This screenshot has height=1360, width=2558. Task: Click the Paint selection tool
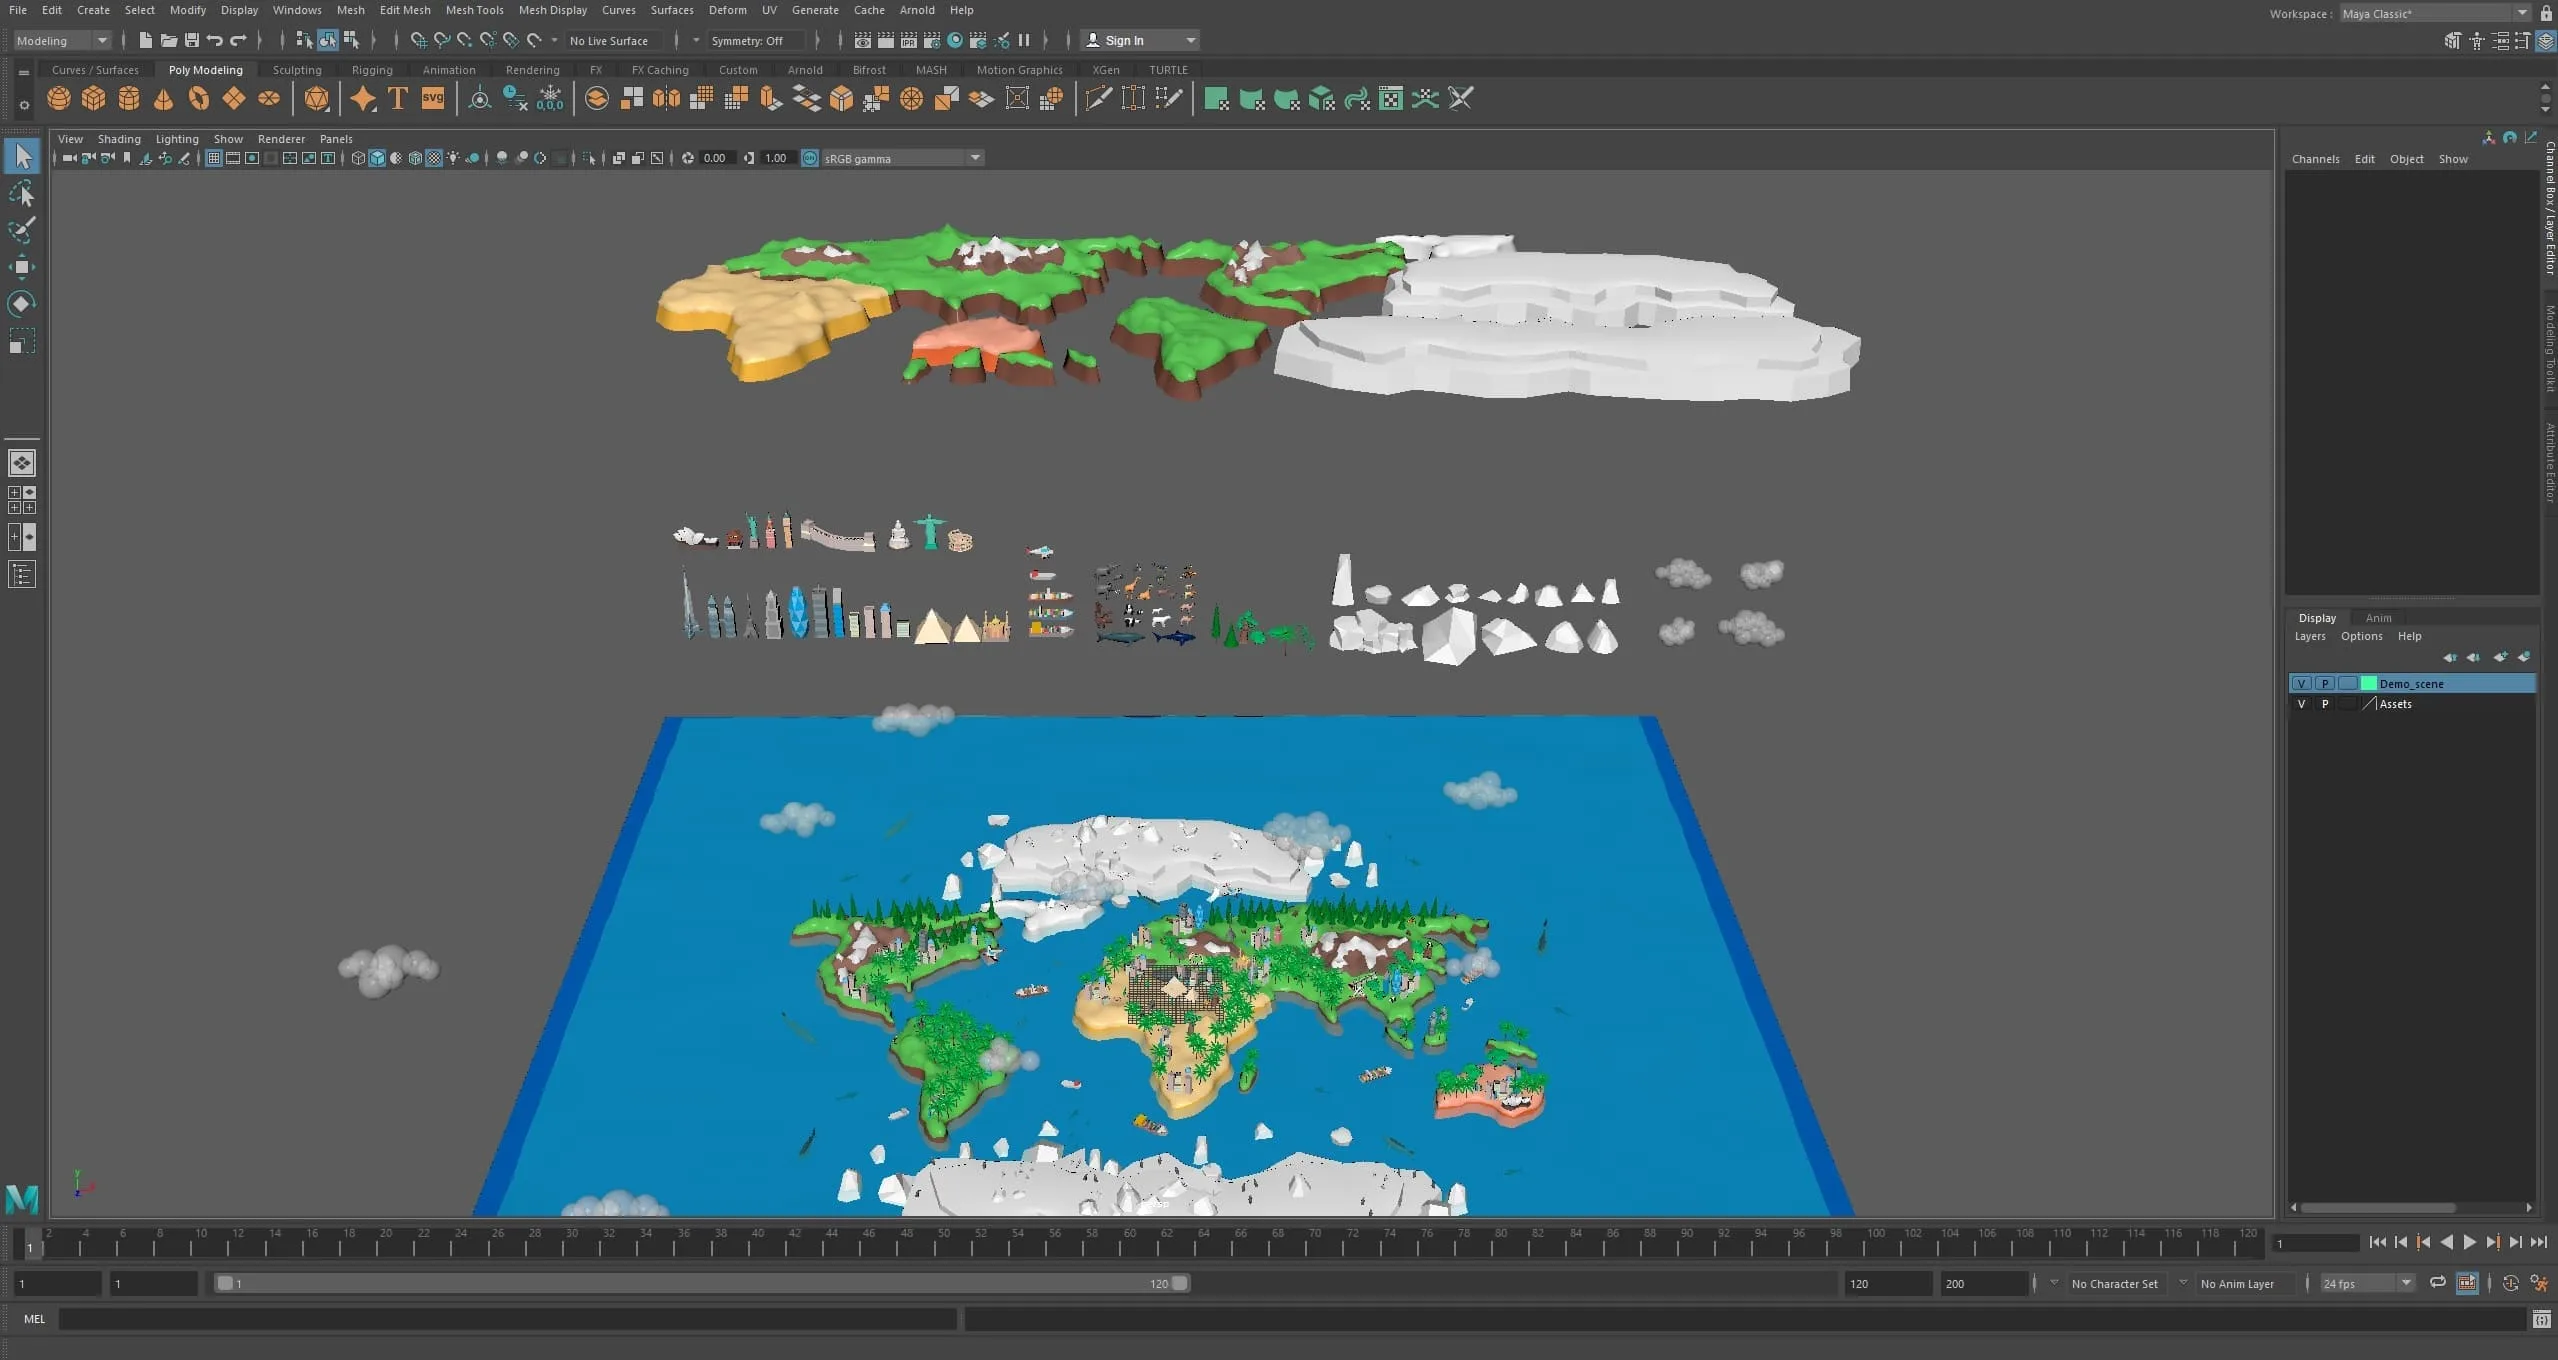(21, 230)
